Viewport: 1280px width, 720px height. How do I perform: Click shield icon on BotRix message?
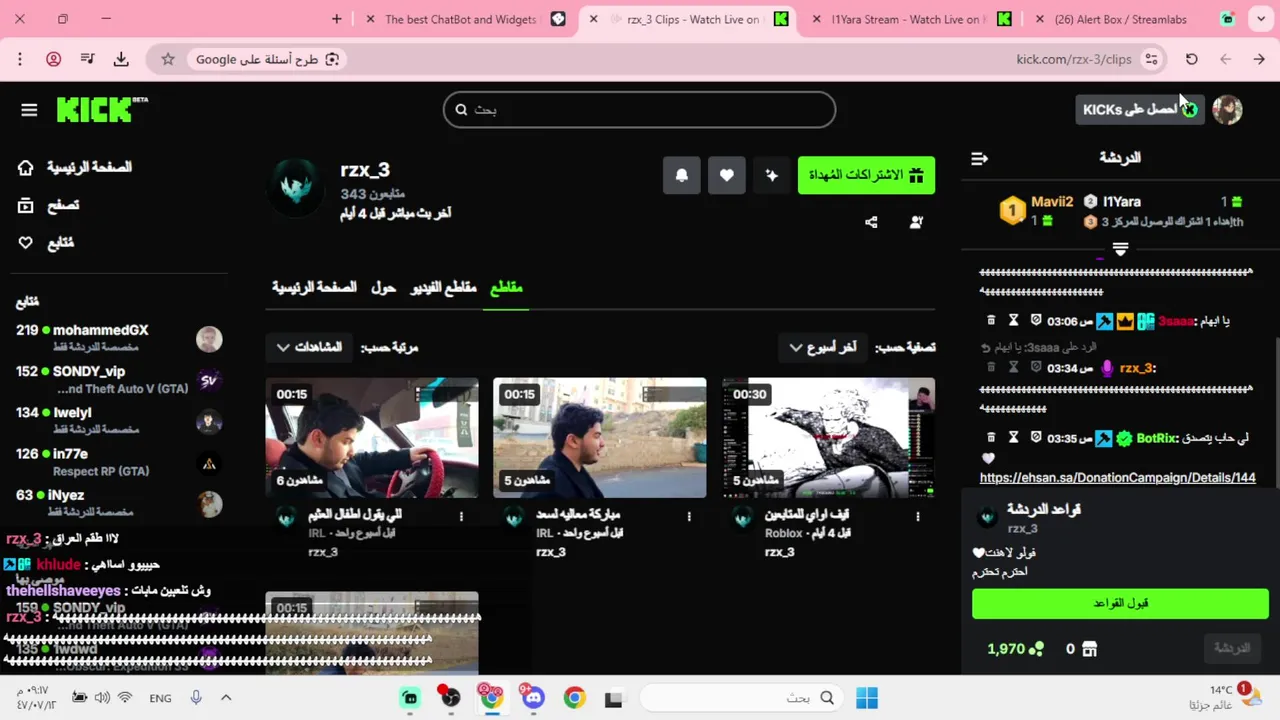pos(1036,438)
